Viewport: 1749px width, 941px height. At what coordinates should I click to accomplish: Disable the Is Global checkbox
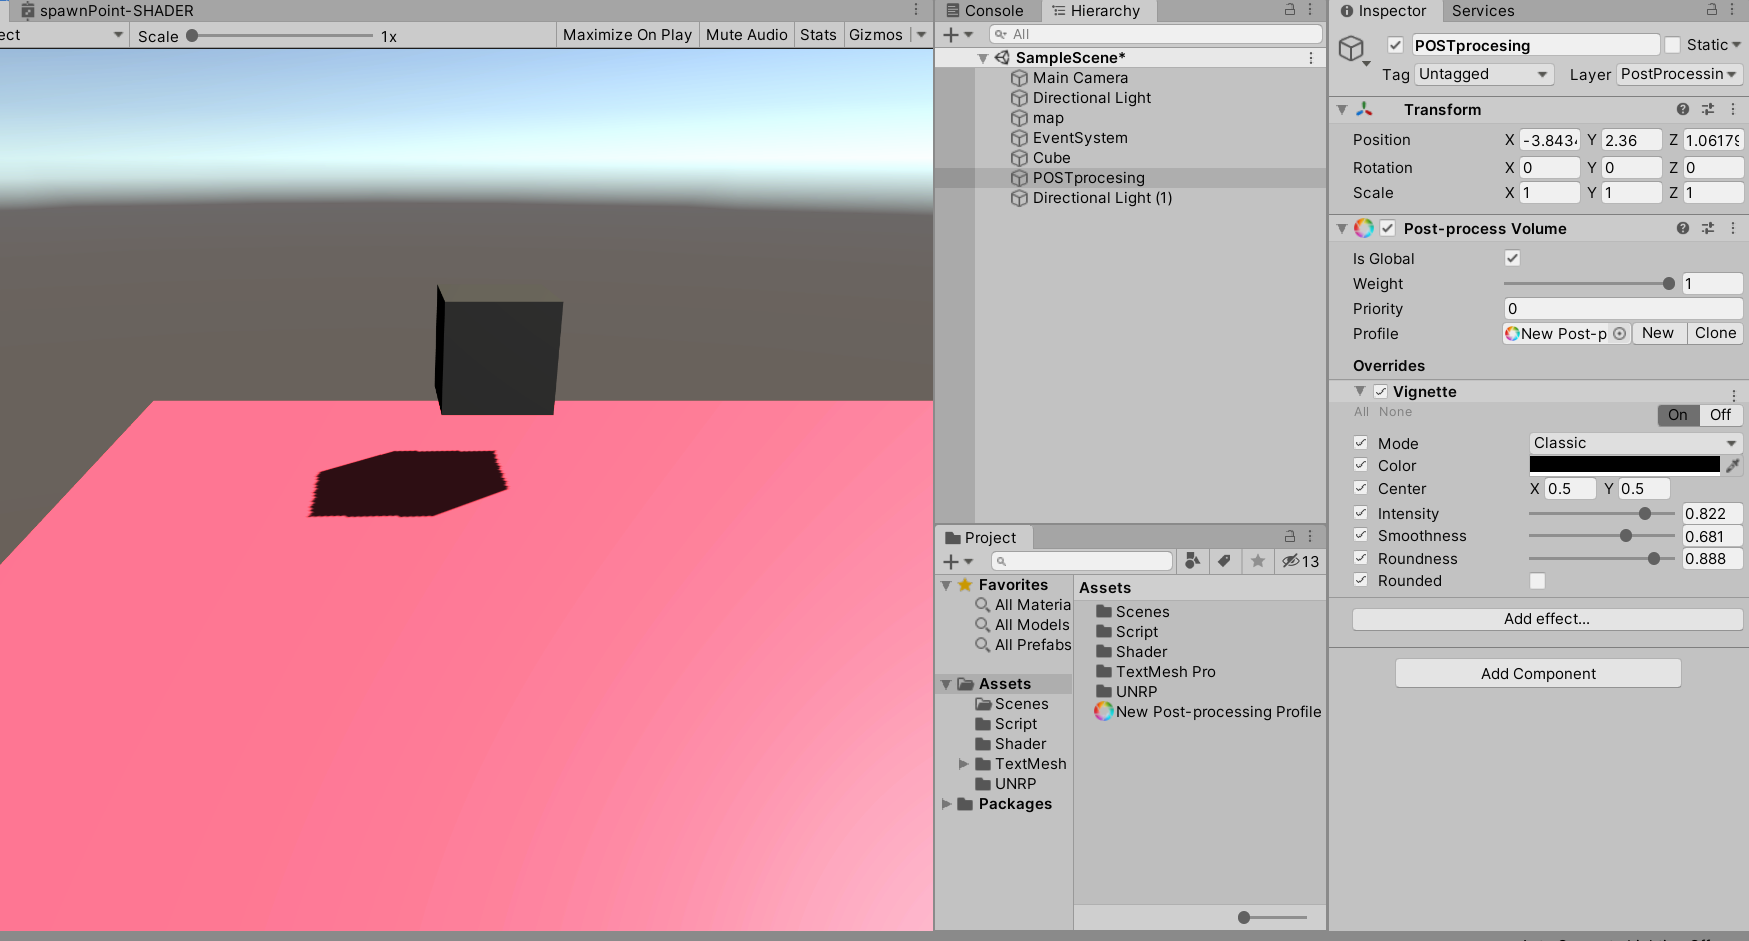(1511, 258)
